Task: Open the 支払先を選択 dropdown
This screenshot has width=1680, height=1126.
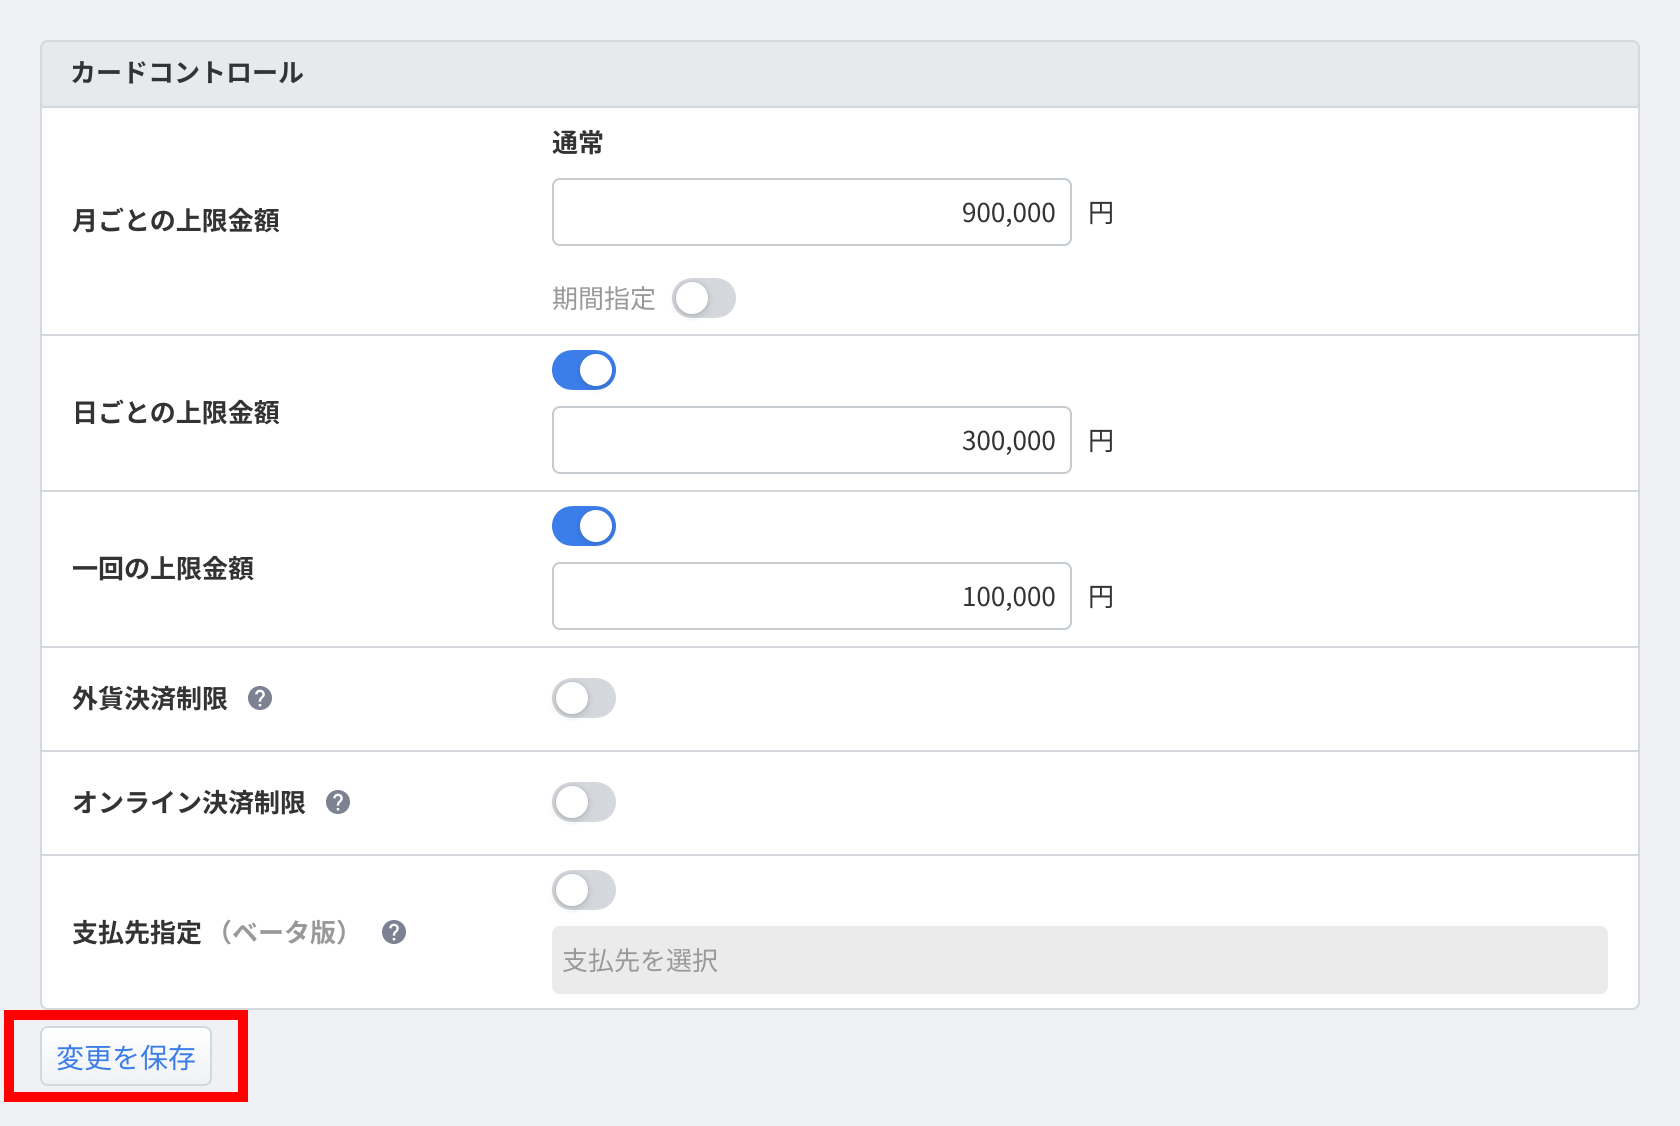Action: click(1078, 960)
